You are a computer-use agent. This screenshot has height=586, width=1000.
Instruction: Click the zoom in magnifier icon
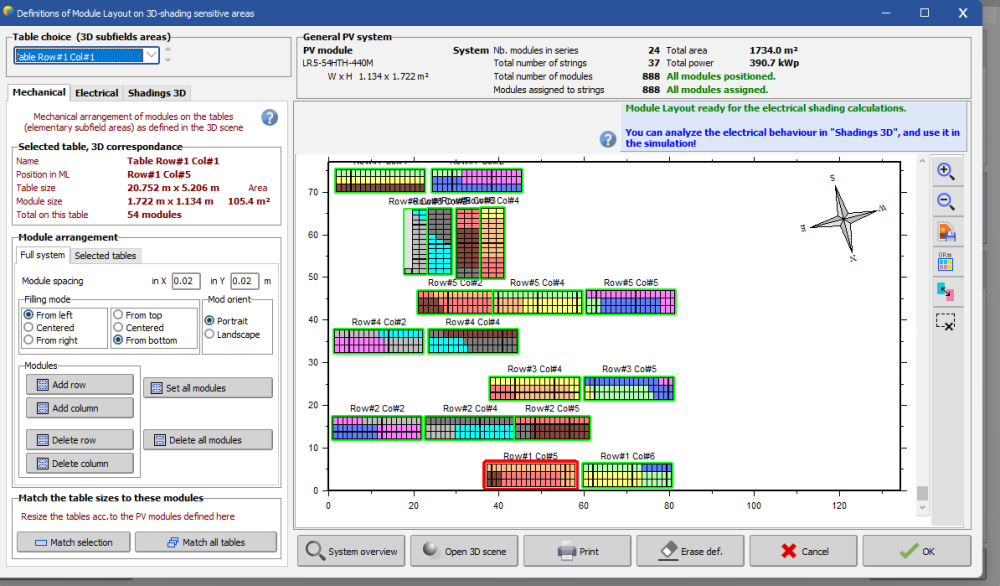[x=945, y=171]
